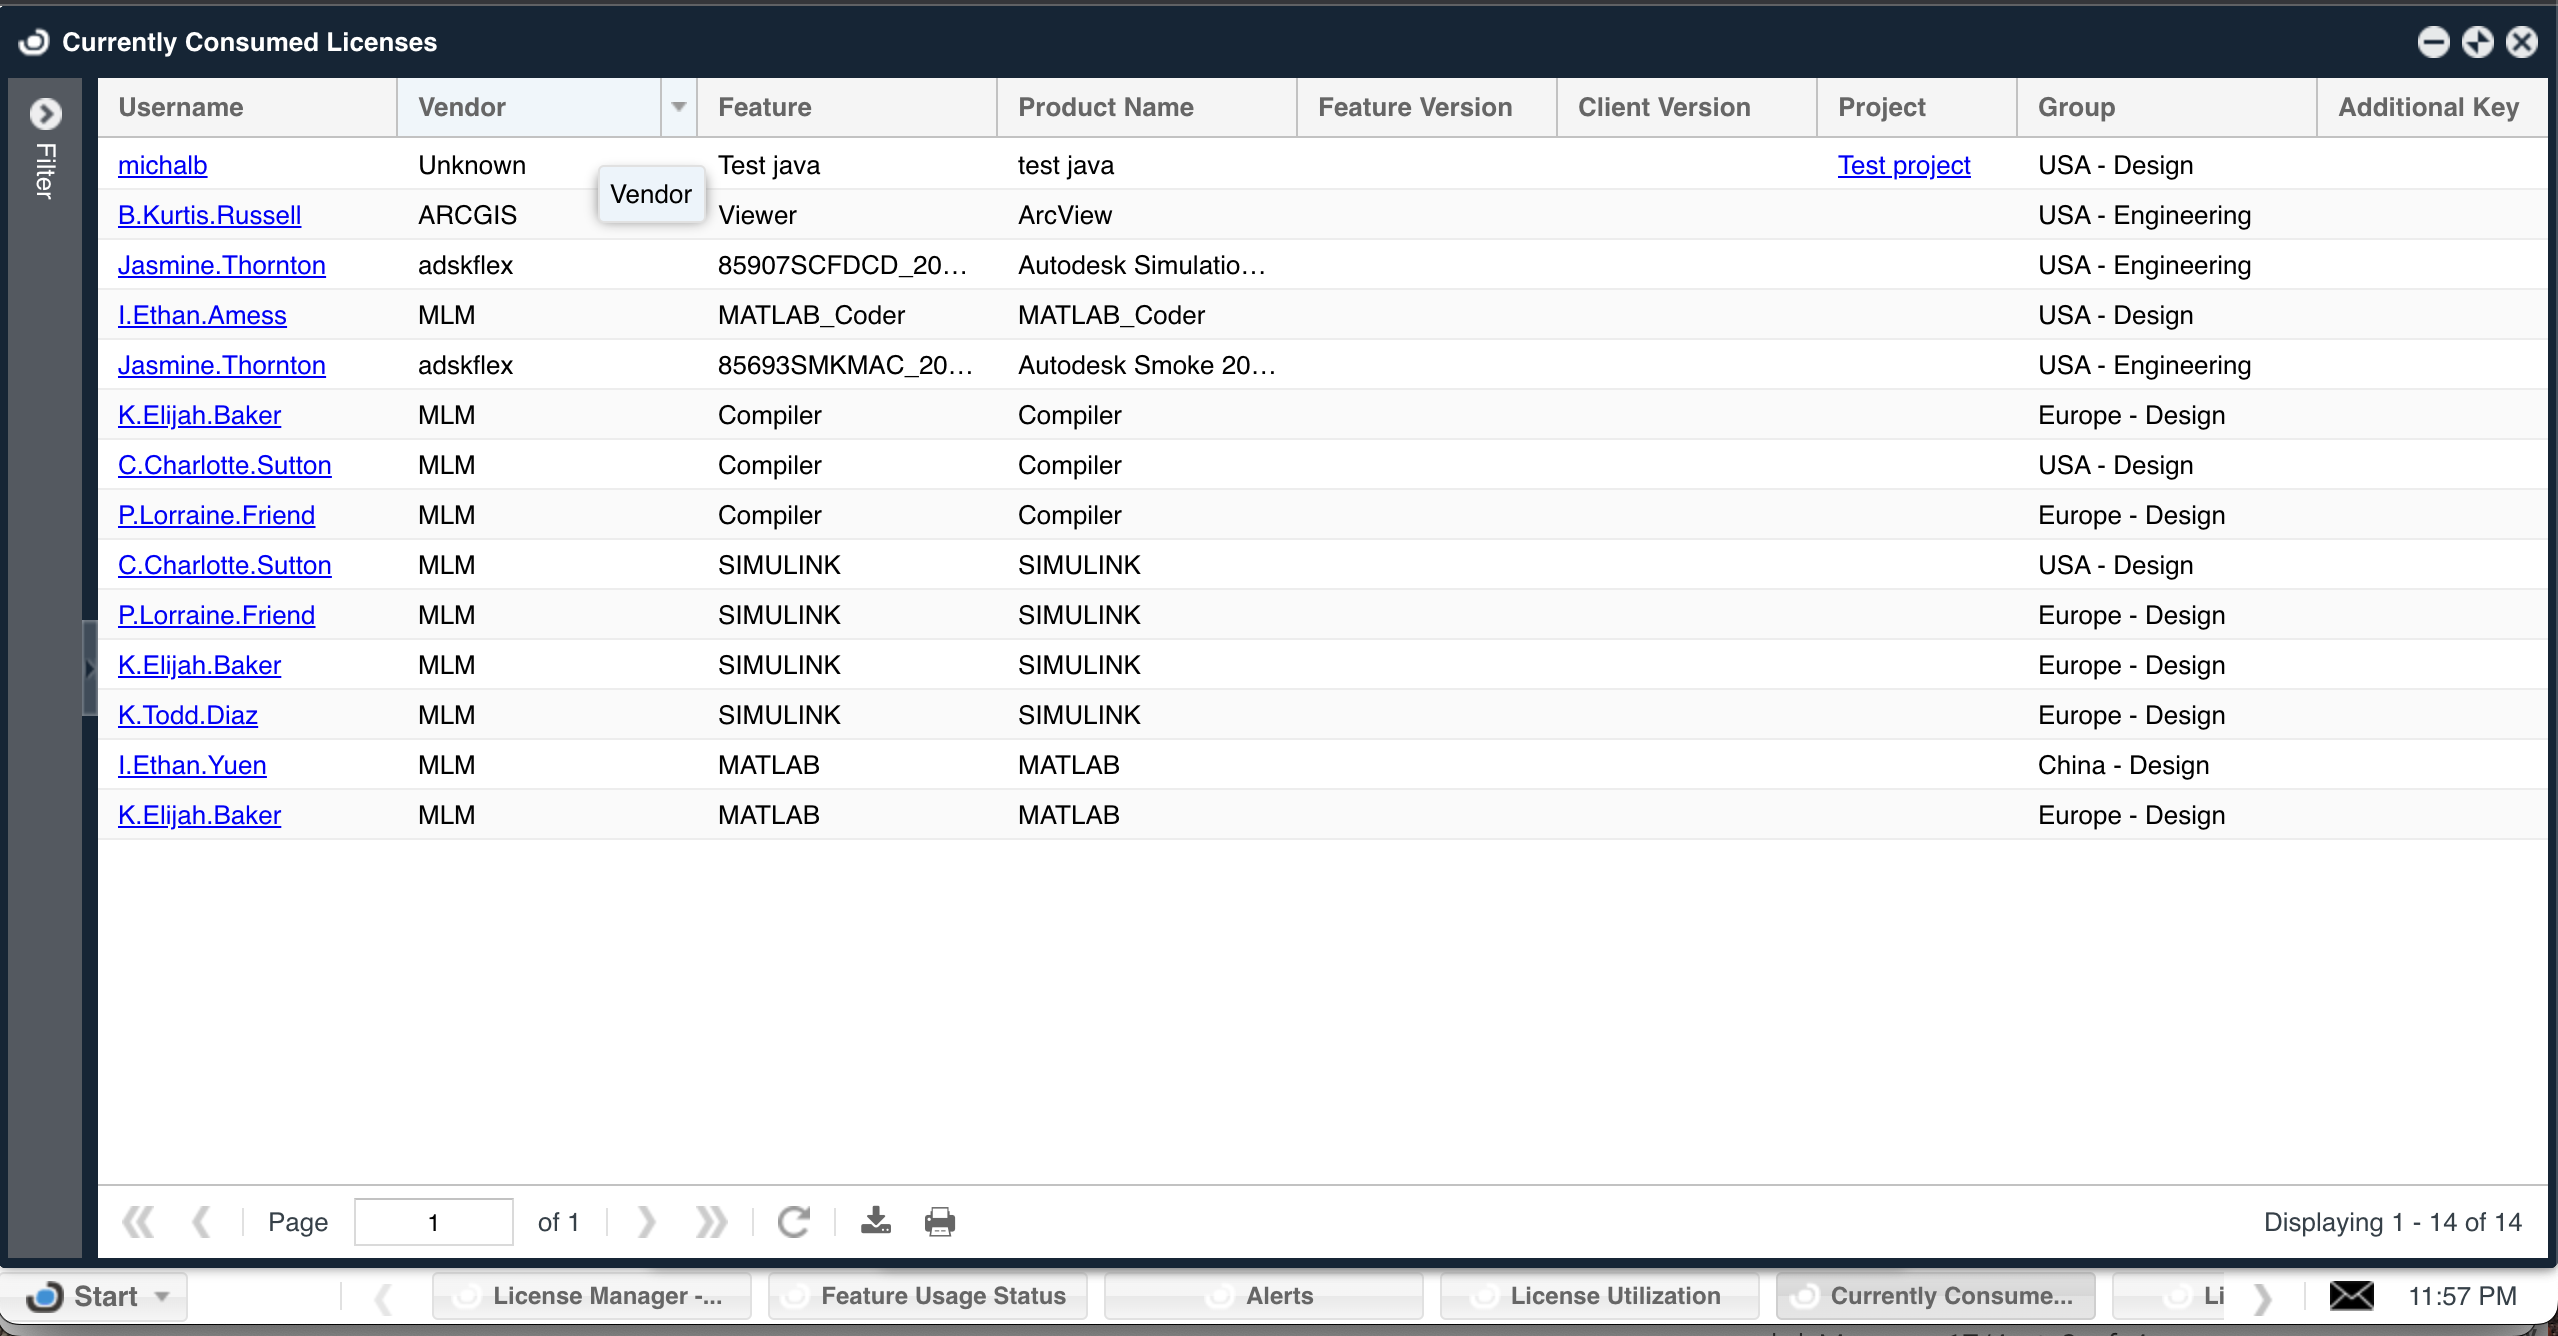Open user B.Kurtis.Russell link
Screen dimensions: 2558x1336
pyautogui.click(x=209, y=215)
